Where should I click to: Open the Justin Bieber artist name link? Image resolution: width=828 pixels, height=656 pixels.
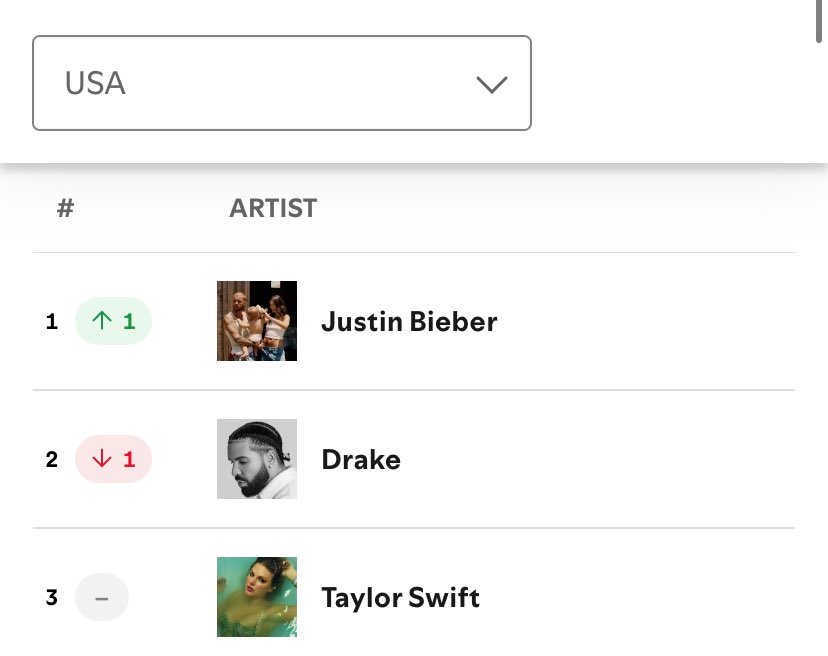409,321
